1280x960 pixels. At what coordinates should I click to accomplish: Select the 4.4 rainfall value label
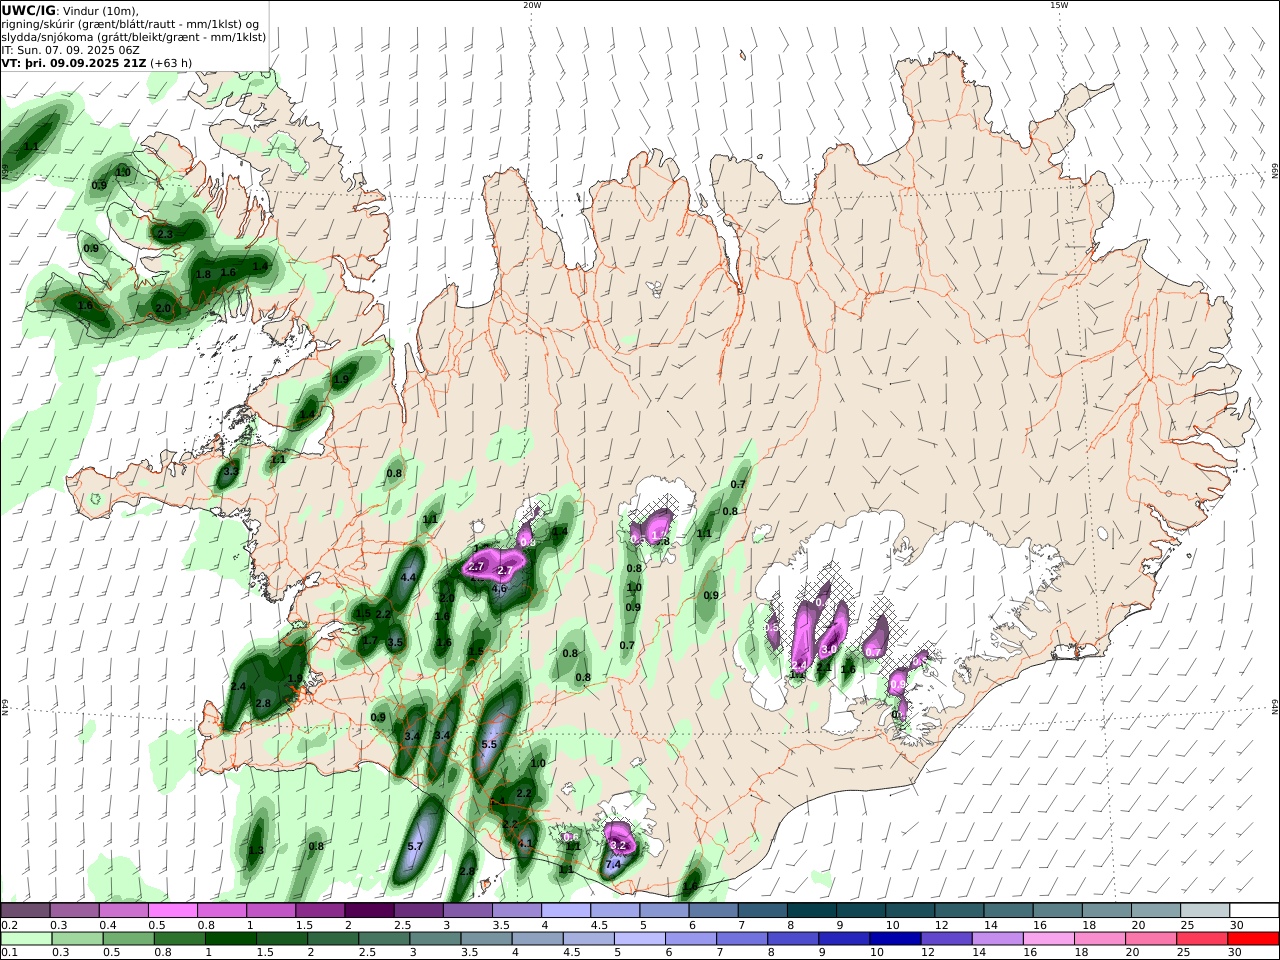point(408,578)
